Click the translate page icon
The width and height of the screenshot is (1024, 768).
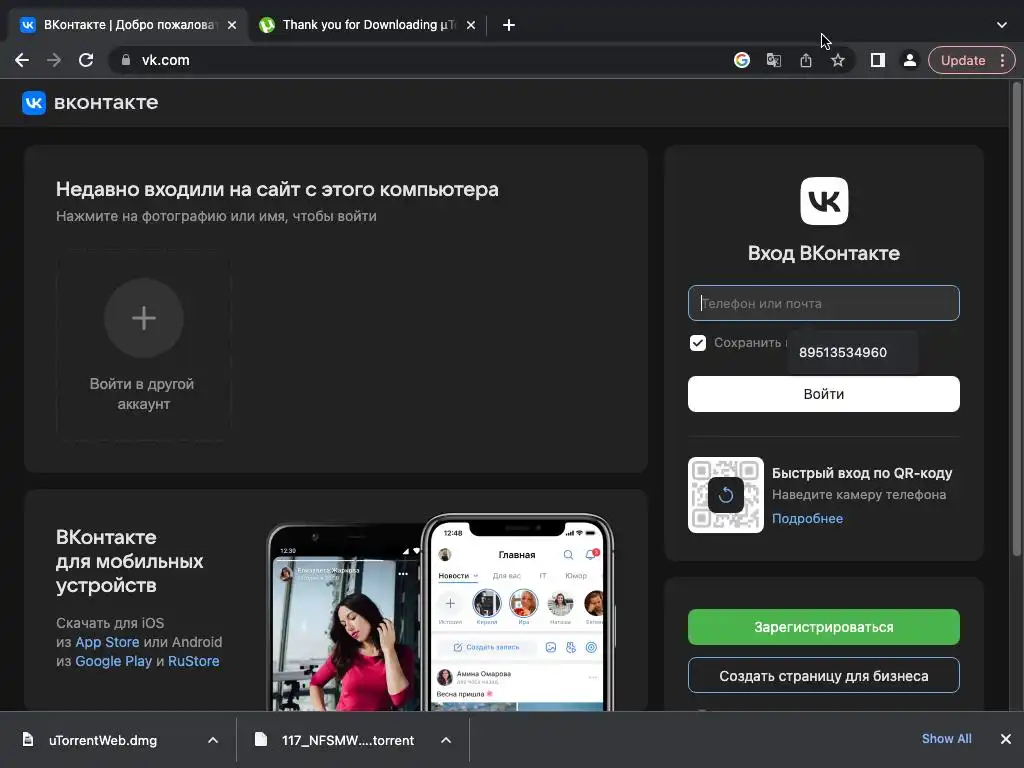[x=774, y=60]
